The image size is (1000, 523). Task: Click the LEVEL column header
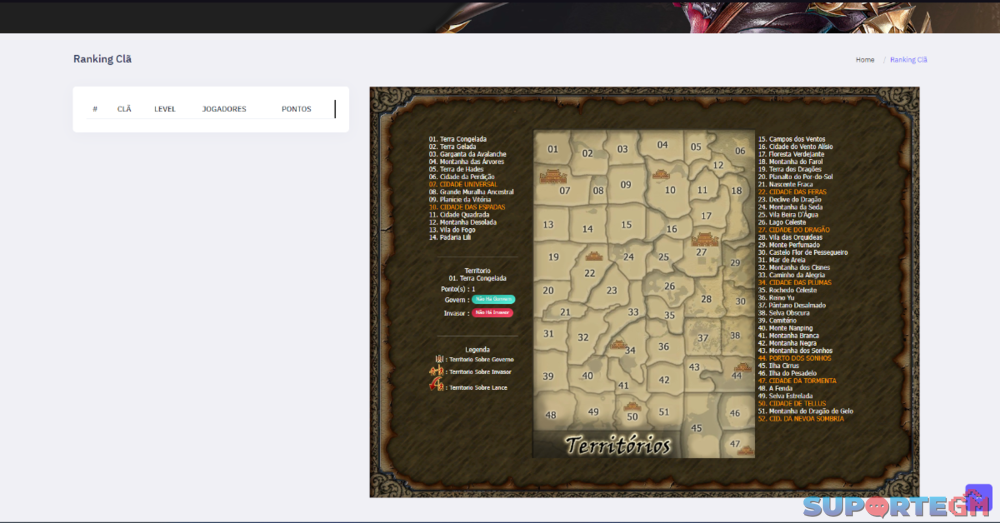(x=165, y=109)
